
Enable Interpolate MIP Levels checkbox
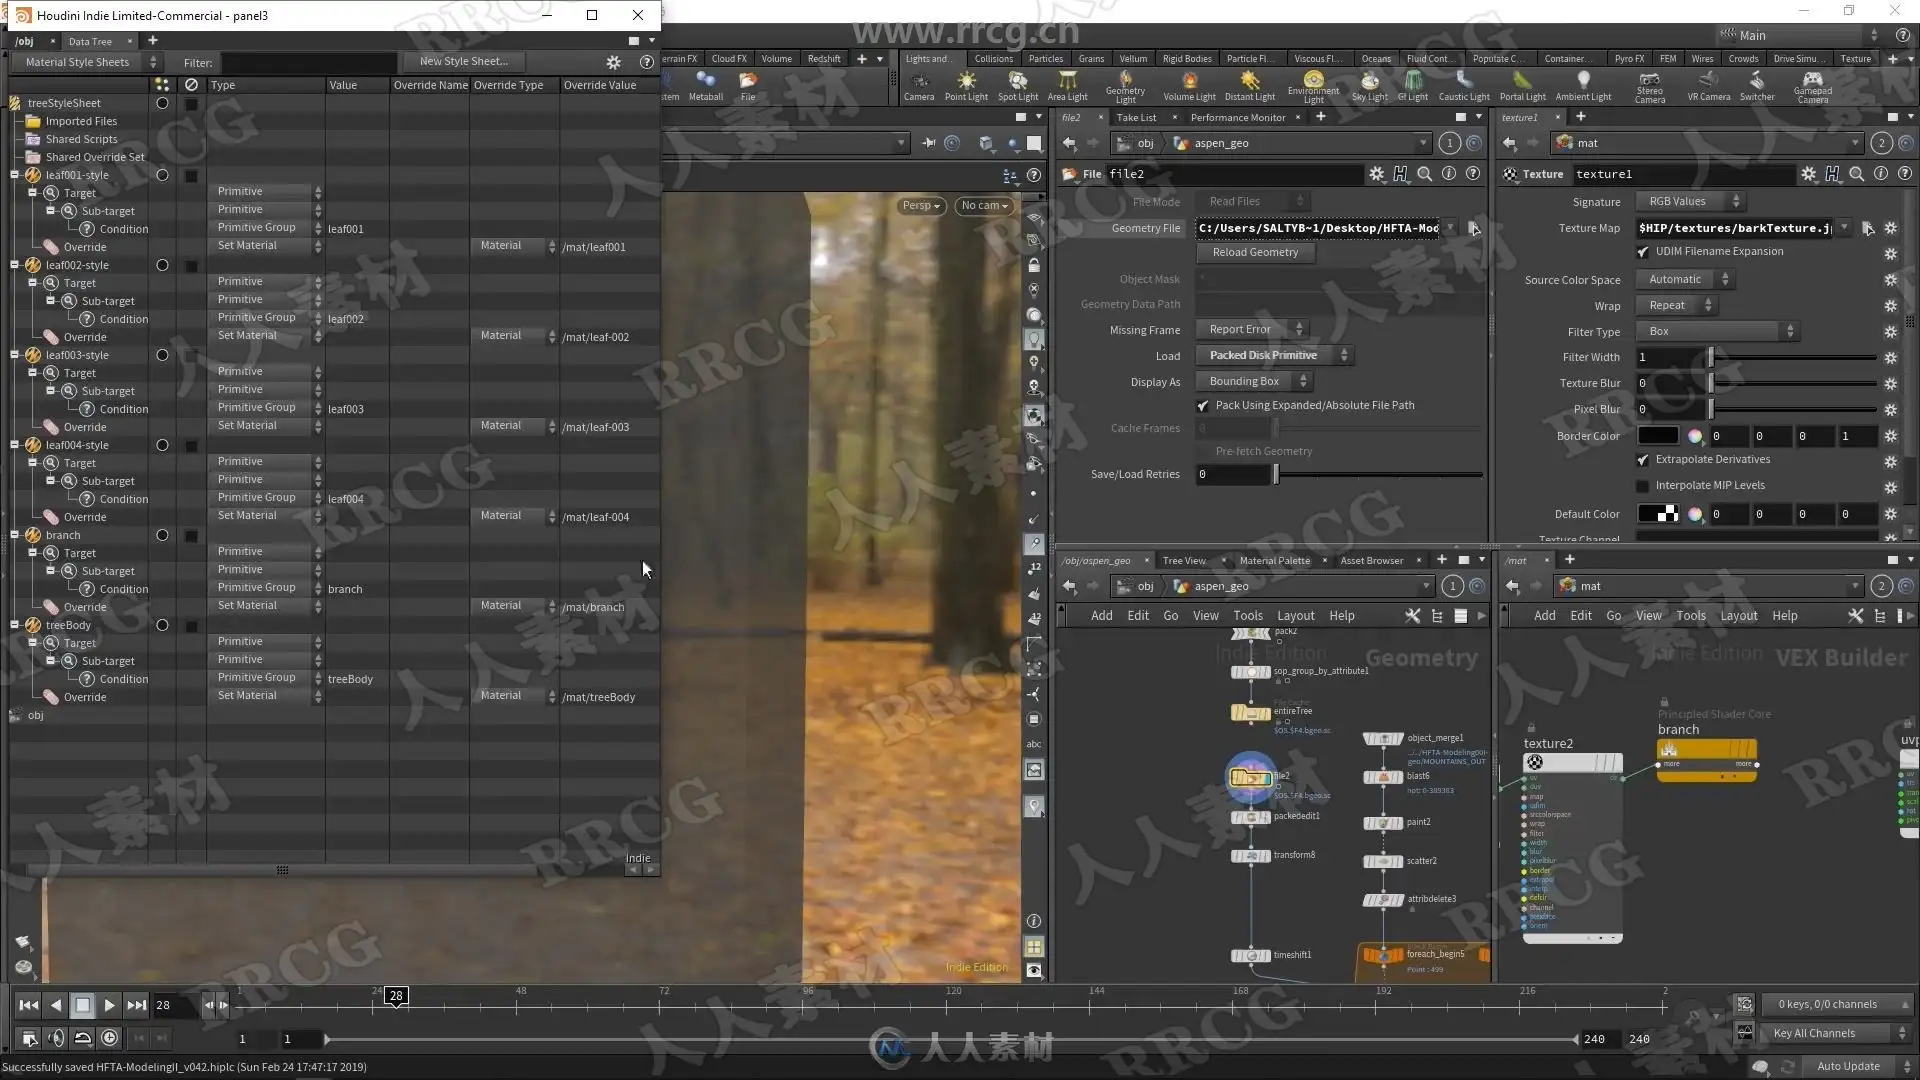coord(1643,486)
